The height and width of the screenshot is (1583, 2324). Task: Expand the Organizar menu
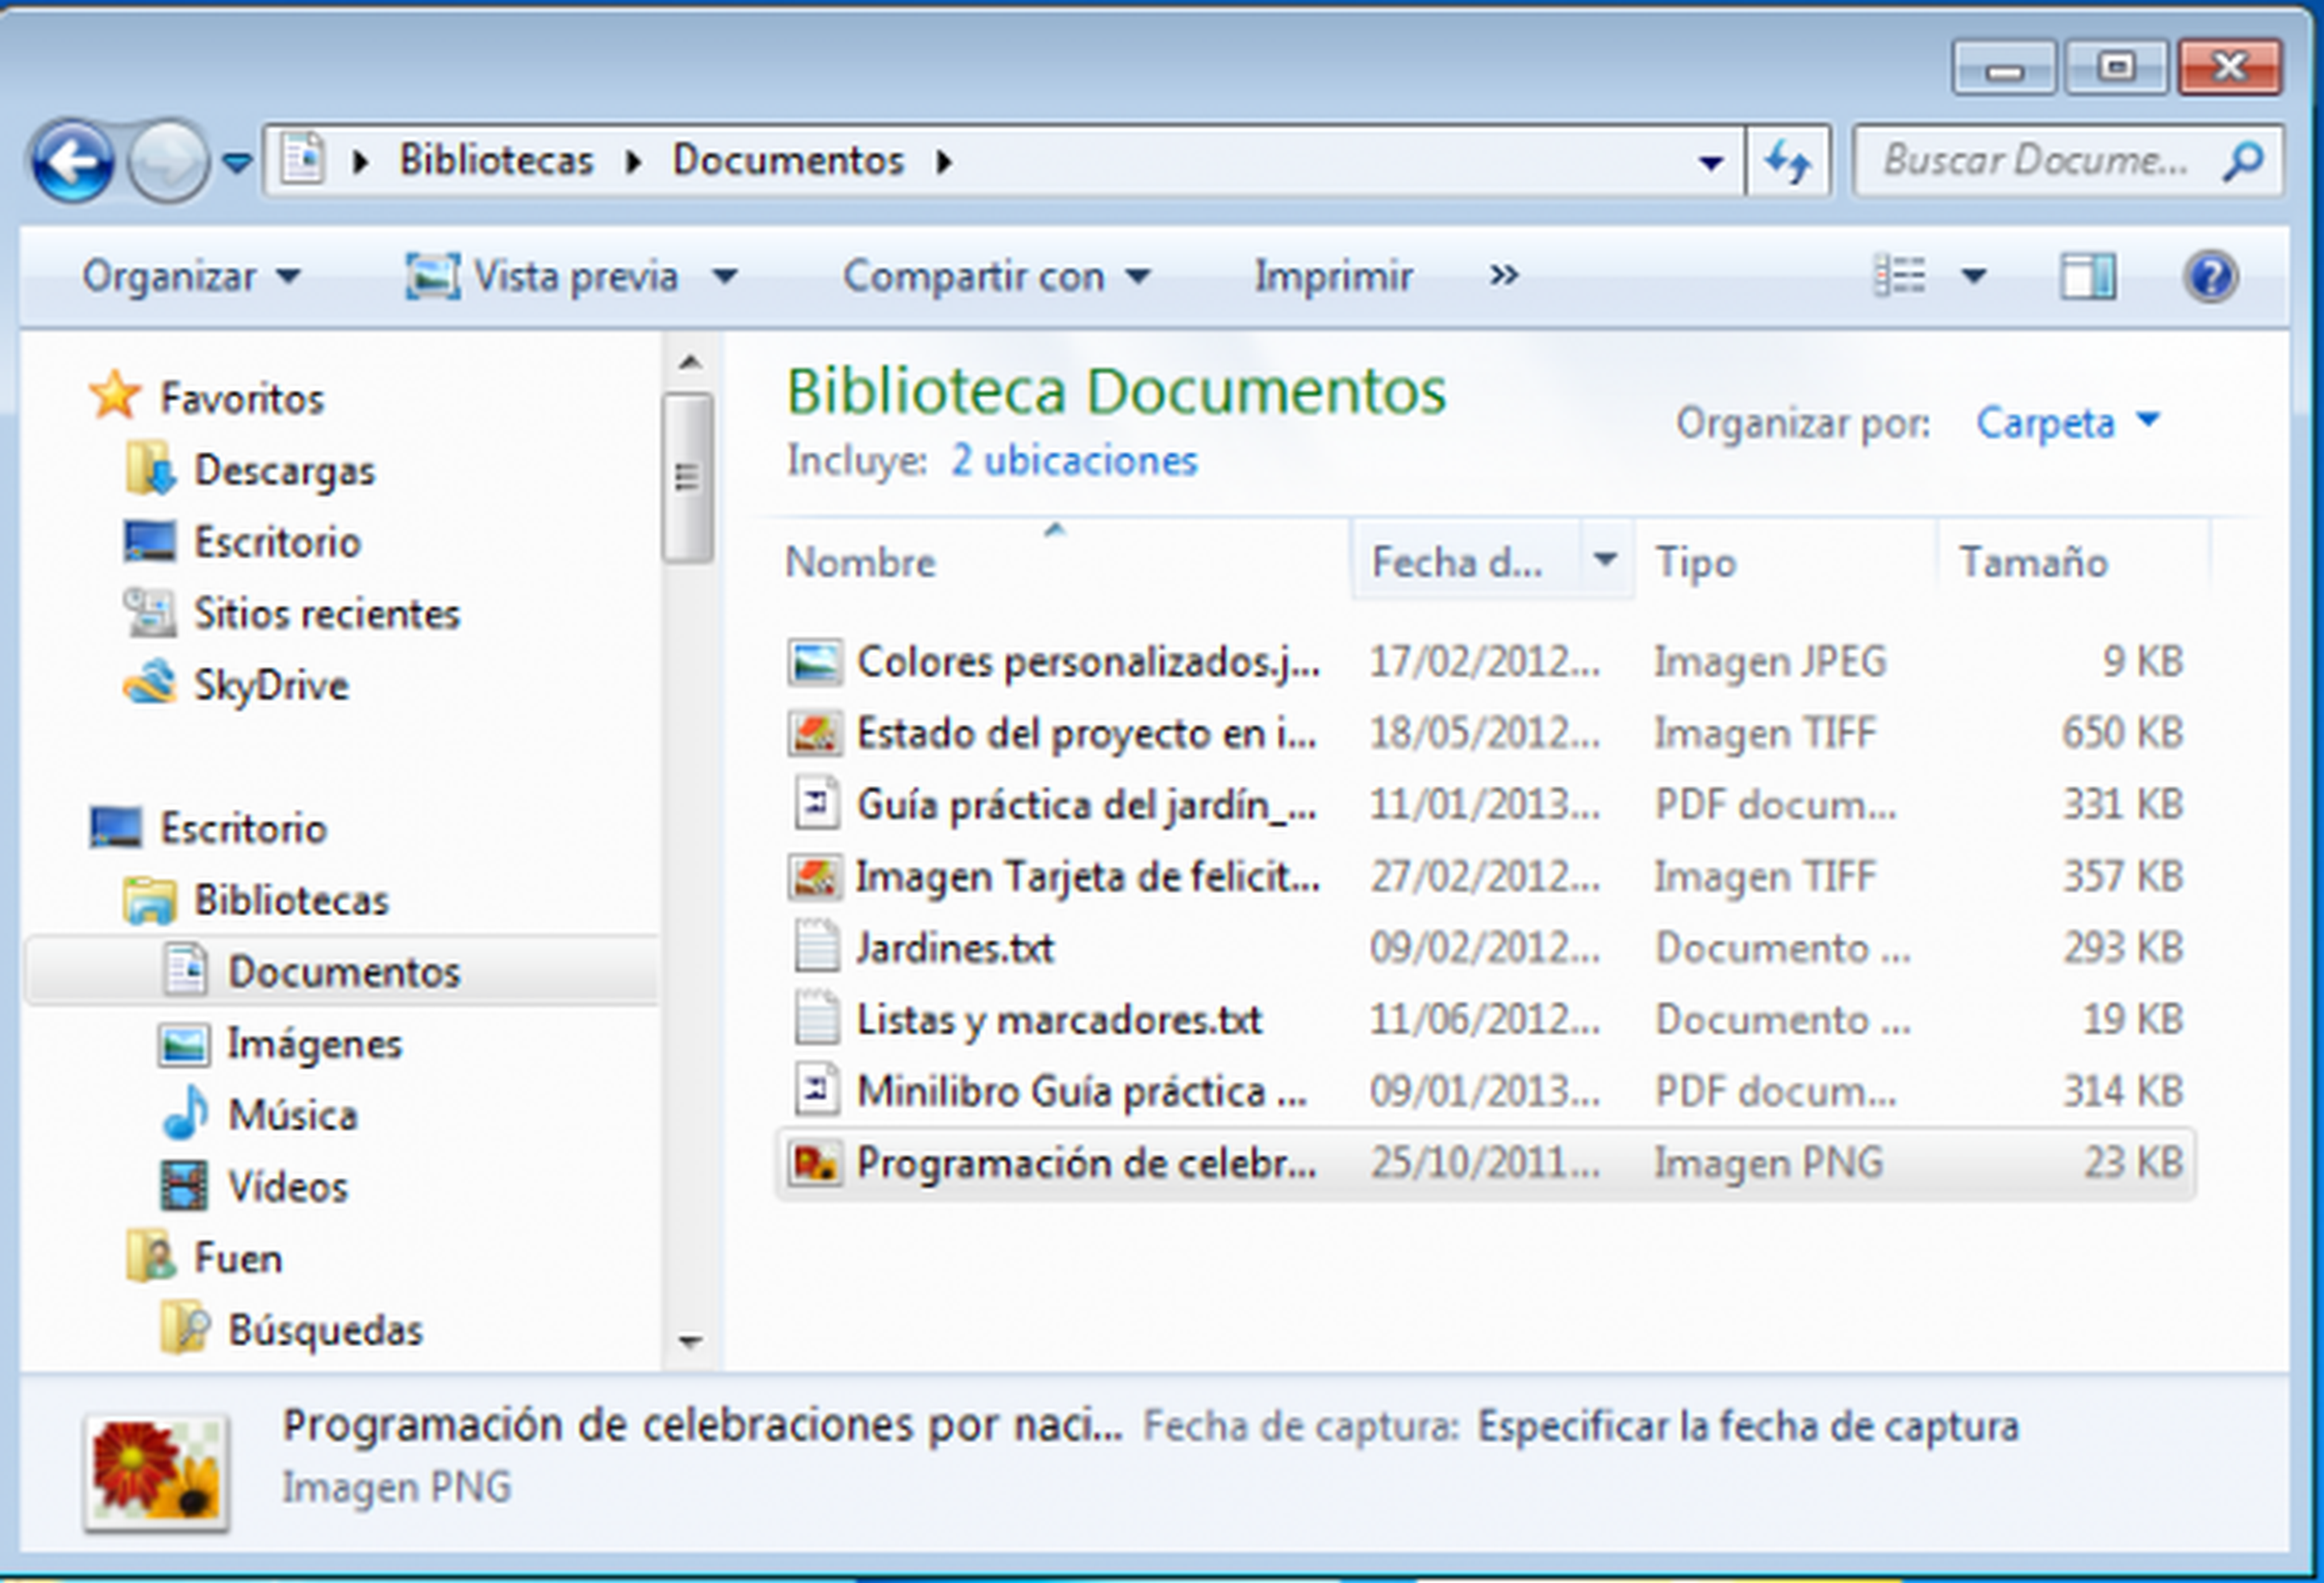pos(190,276)
